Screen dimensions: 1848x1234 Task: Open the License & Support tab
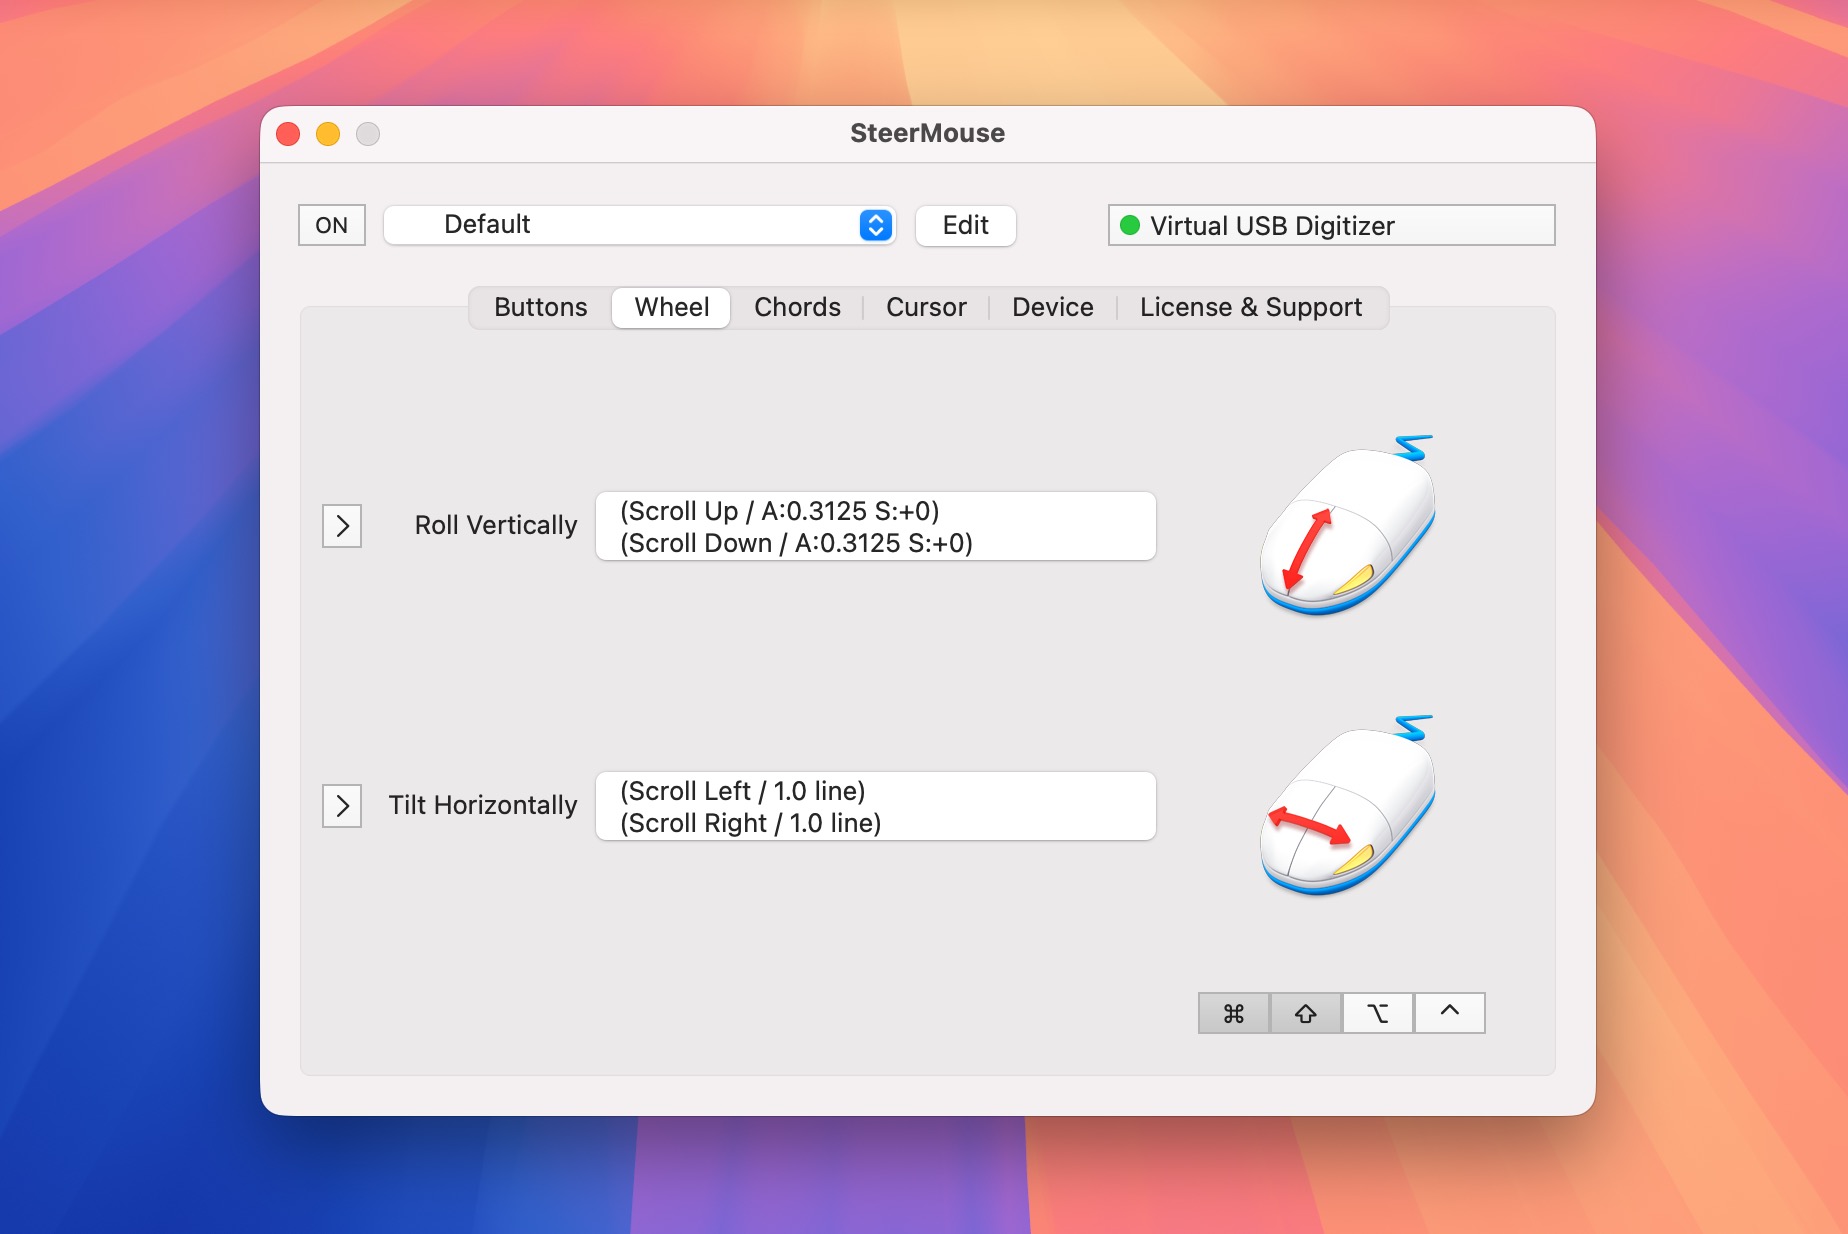(1251, 307)
